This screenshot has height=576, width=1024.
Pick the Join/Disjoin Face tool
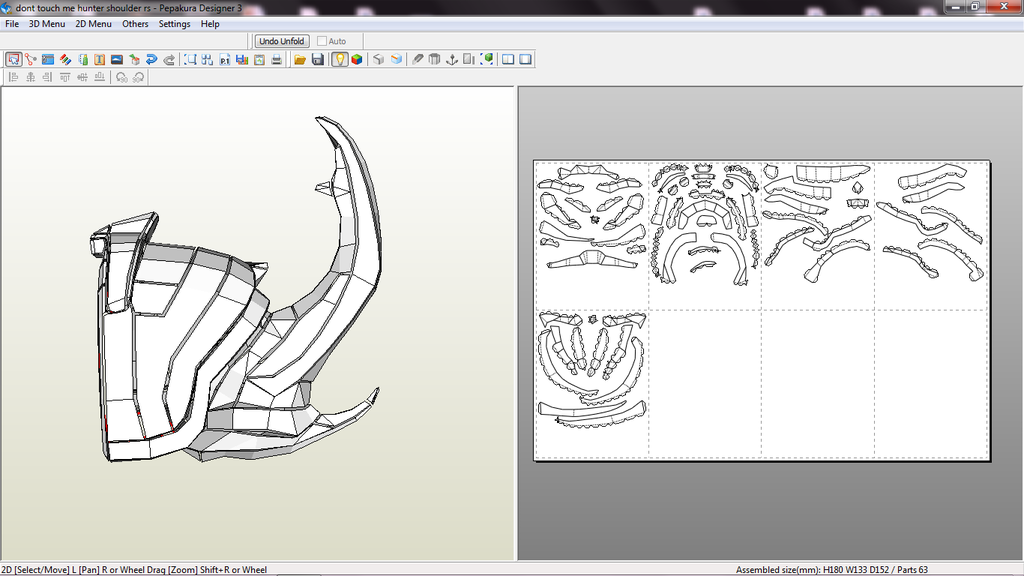tap(31, 59)
